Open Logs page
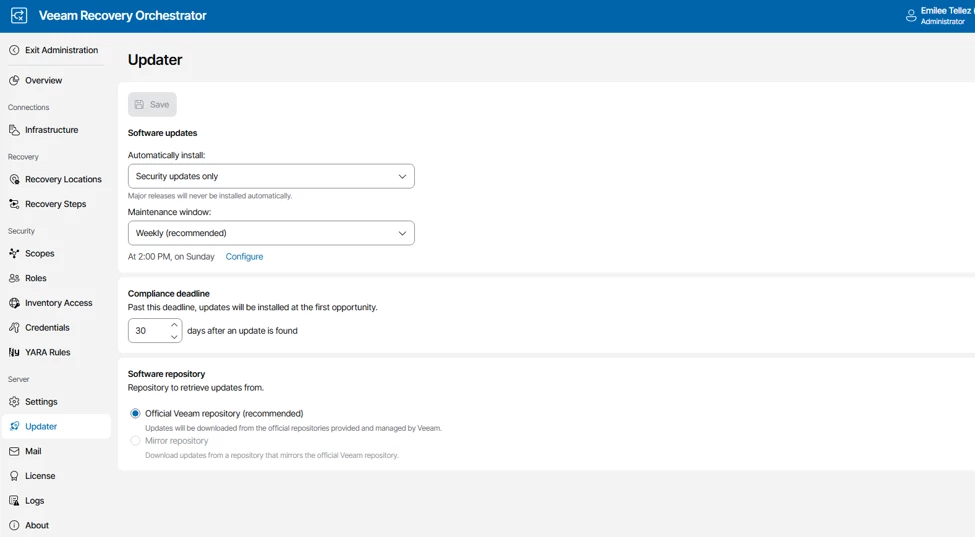 (x=56, y=501)
